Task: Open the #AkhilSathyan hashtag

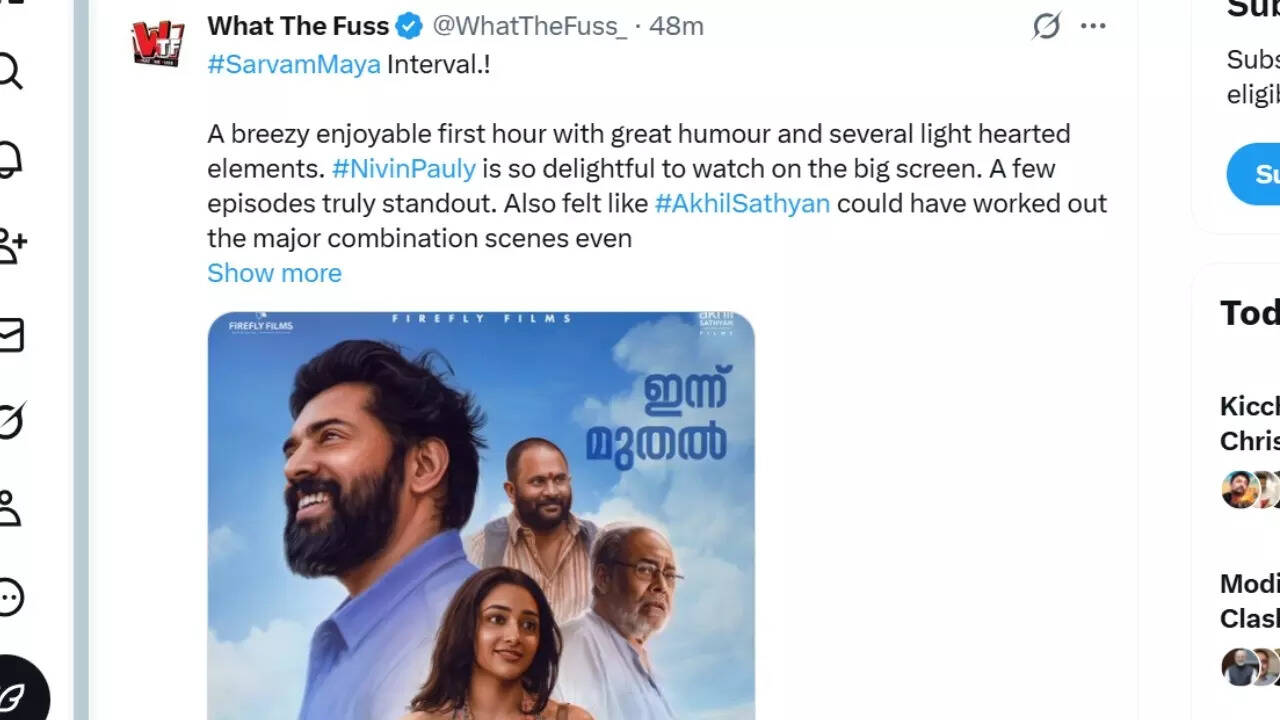Action: click(742, 203)
